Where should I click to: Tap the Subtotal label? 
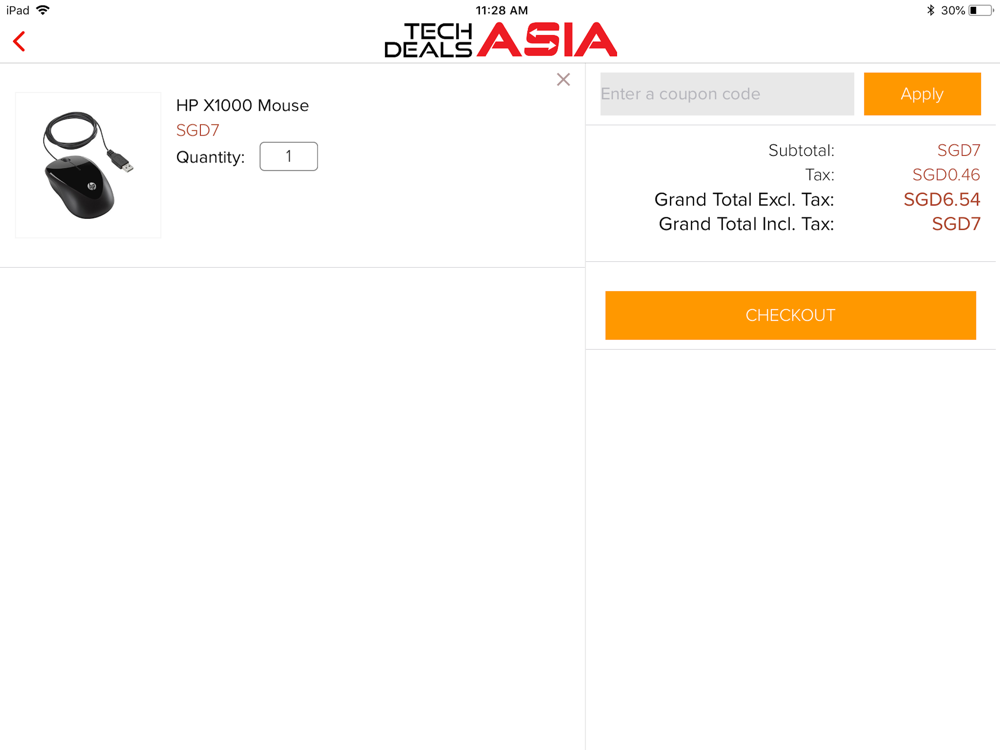pos(801,151)
